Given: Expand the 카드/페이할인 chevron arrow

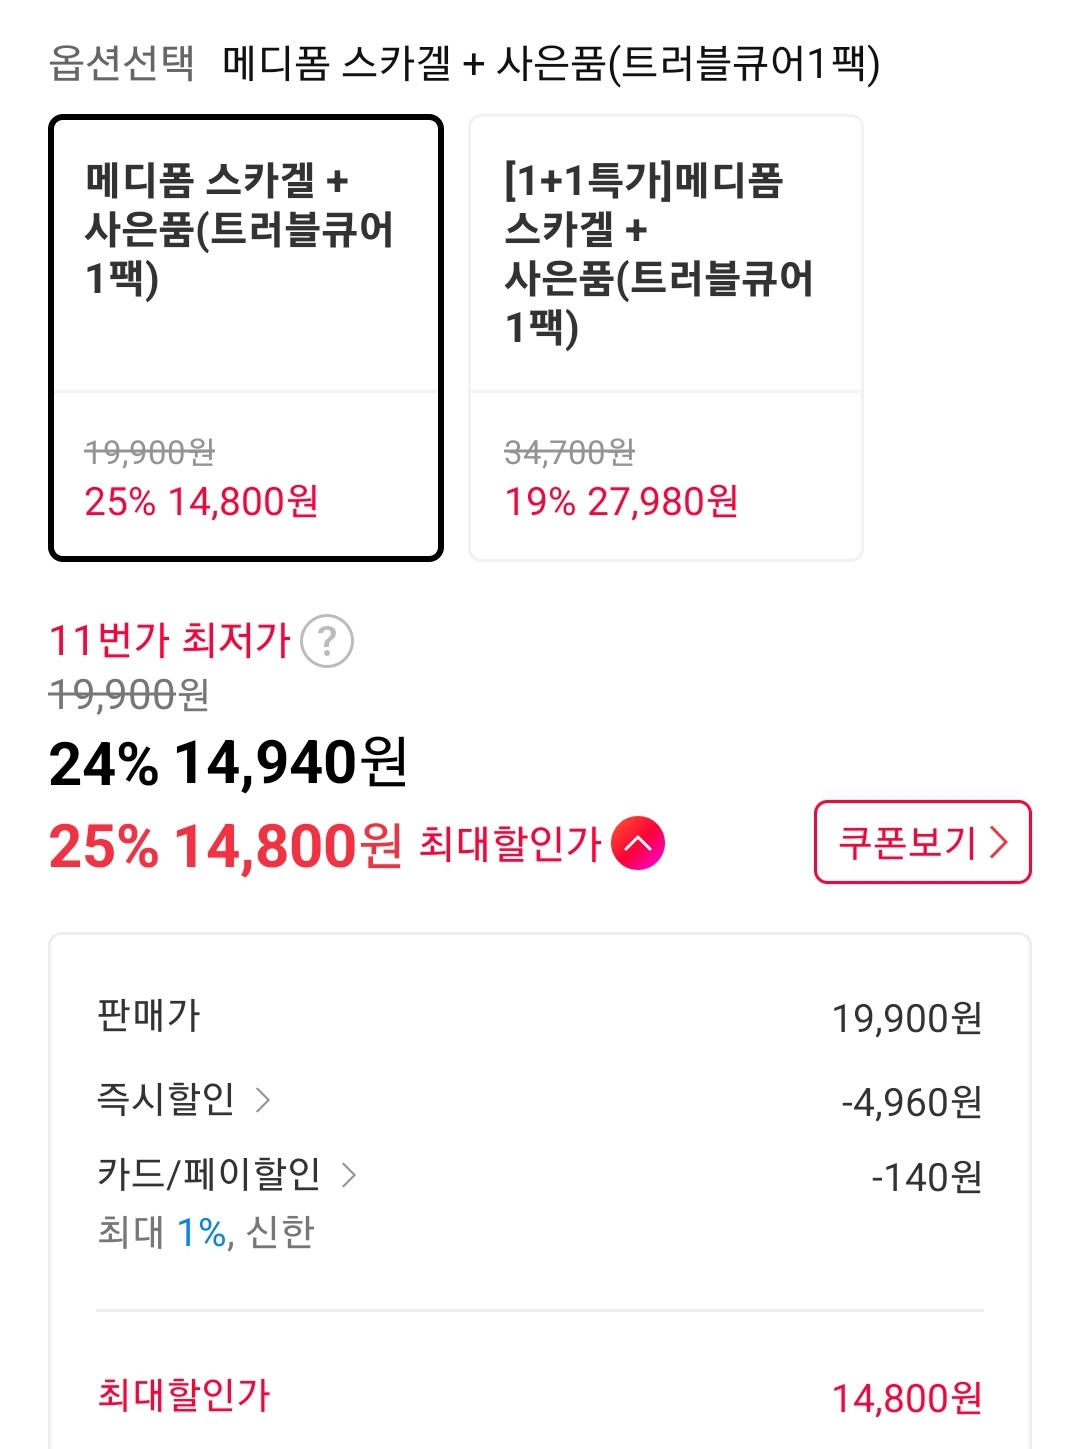Looking at the screenshot, I should pos(349,1174).
